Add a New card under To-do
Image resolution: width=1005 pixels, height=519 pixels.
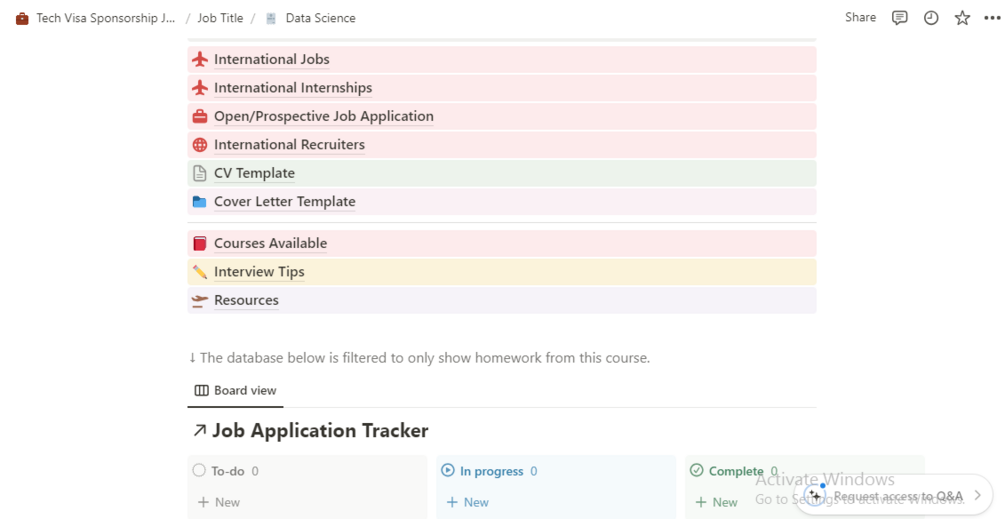click(219, 502)
